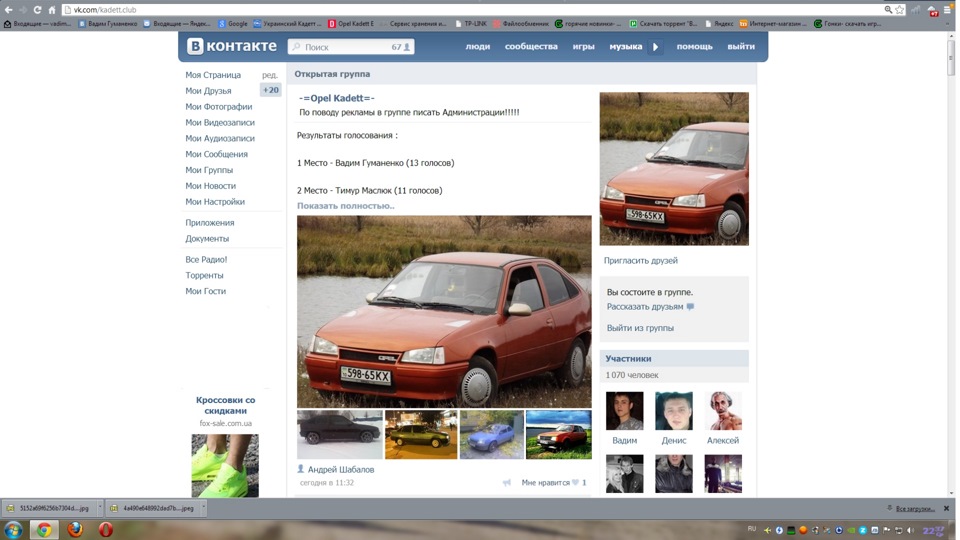This screenshot has width=960, height=540.
Task: Bookmark this page with the star icon
Action: (x=899, y=10)
